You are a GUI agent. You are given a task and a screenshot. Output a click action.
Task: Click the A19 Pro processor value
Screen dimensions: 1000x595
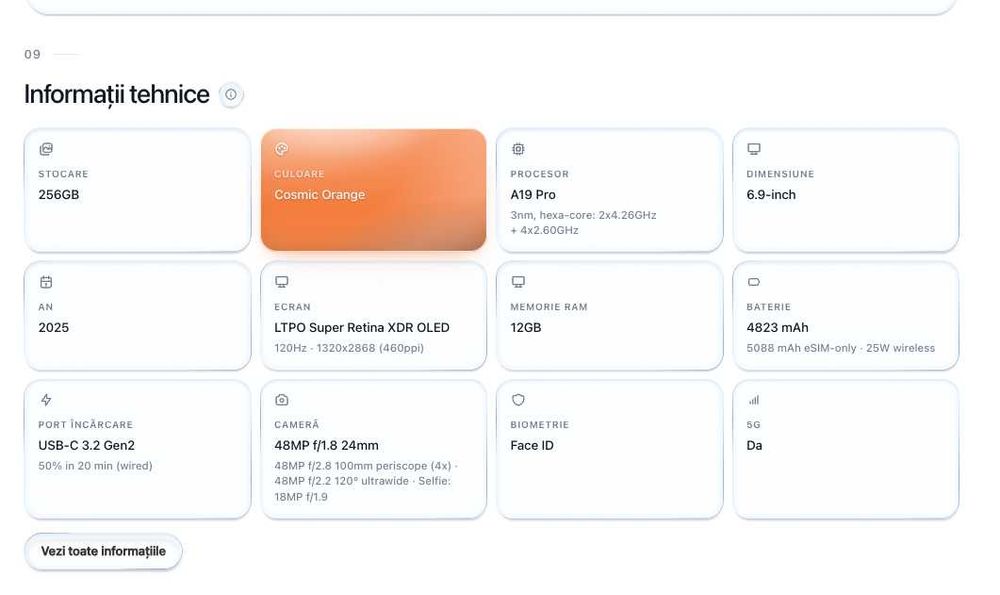[x=533, y=195]
